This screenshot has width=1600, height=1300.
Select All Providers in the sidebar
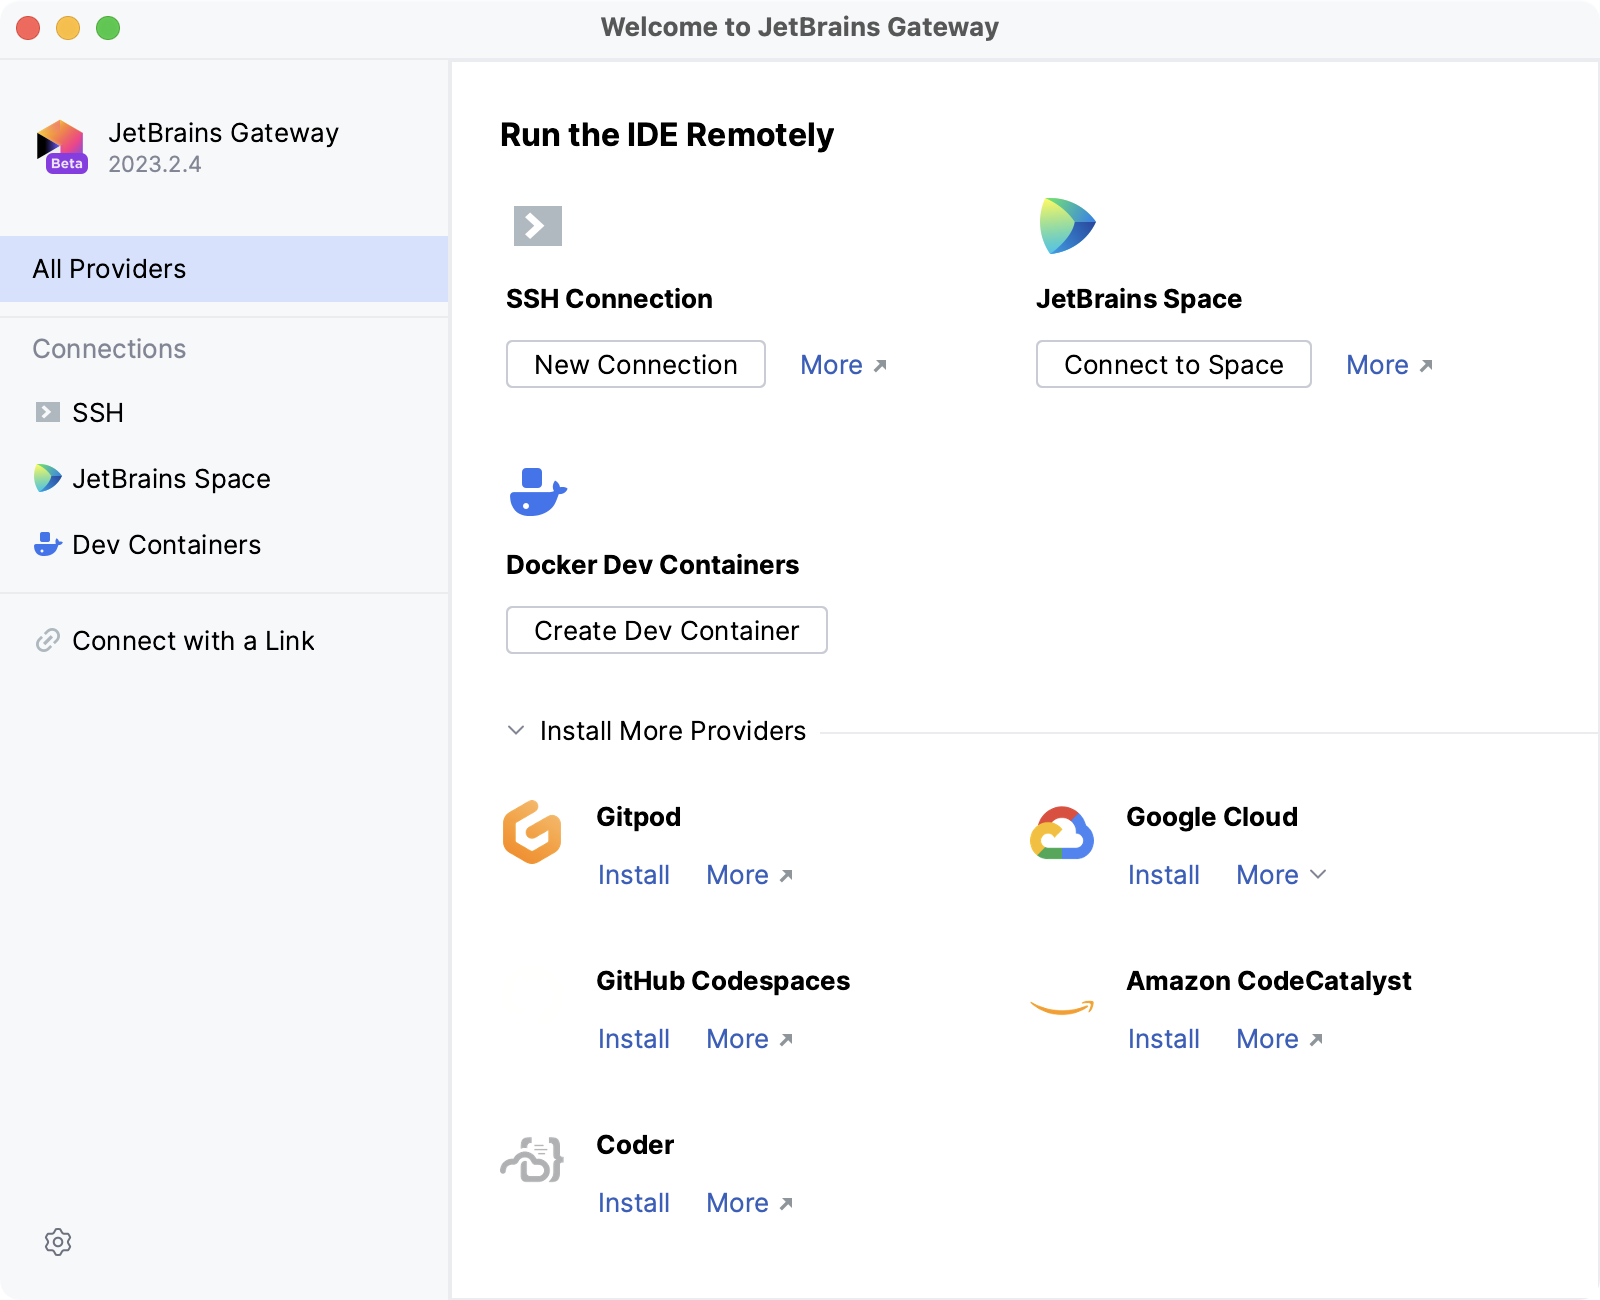tap(224, 269)
